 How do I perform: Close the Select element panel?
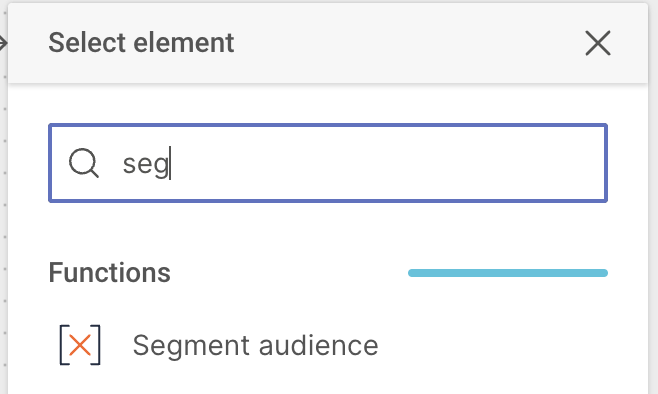[598, 43]
